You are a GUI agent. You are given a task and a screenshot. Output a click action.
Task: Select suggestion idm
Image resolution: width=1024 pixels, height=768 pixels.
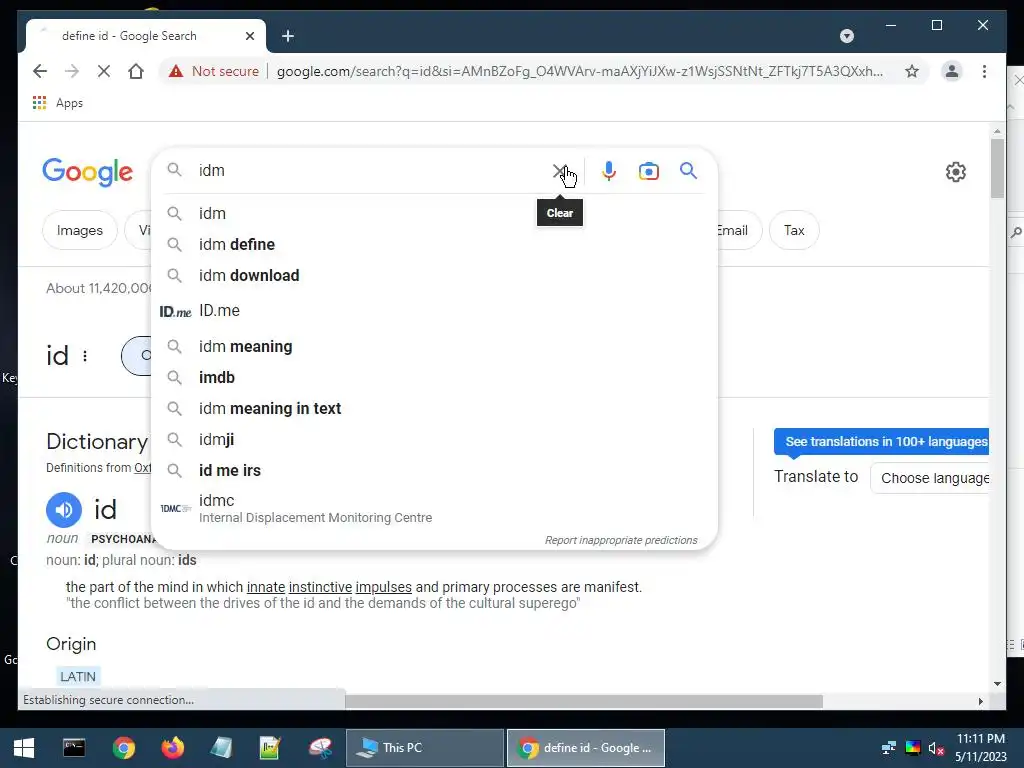pyautogui.click(x=434, y=214)
